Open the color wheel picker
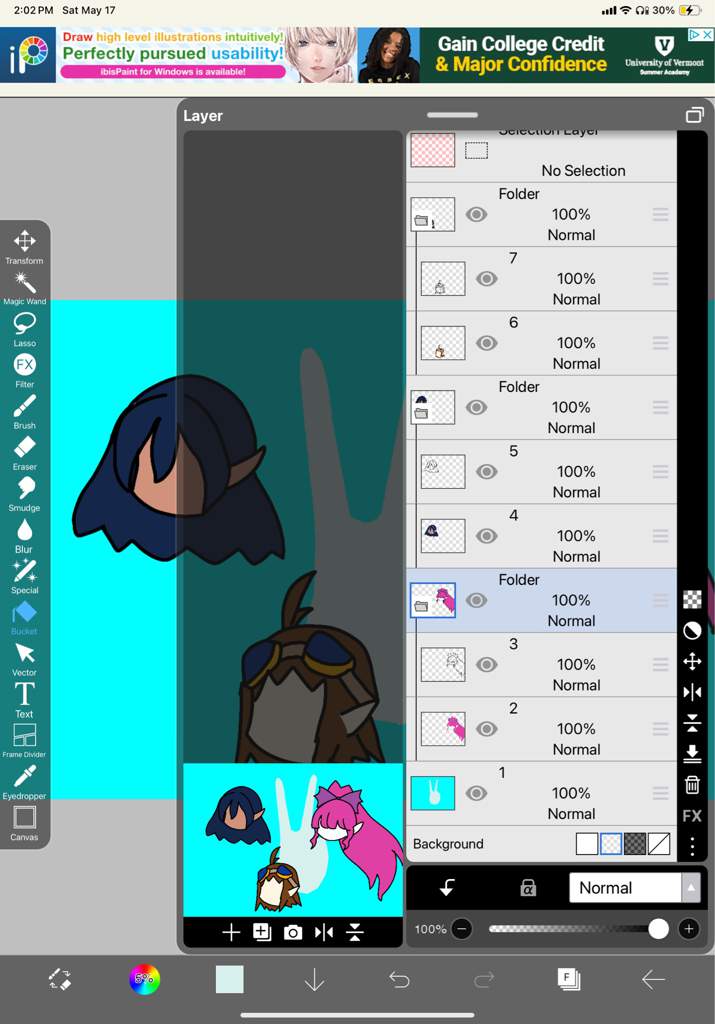 [x=144, y=979]
